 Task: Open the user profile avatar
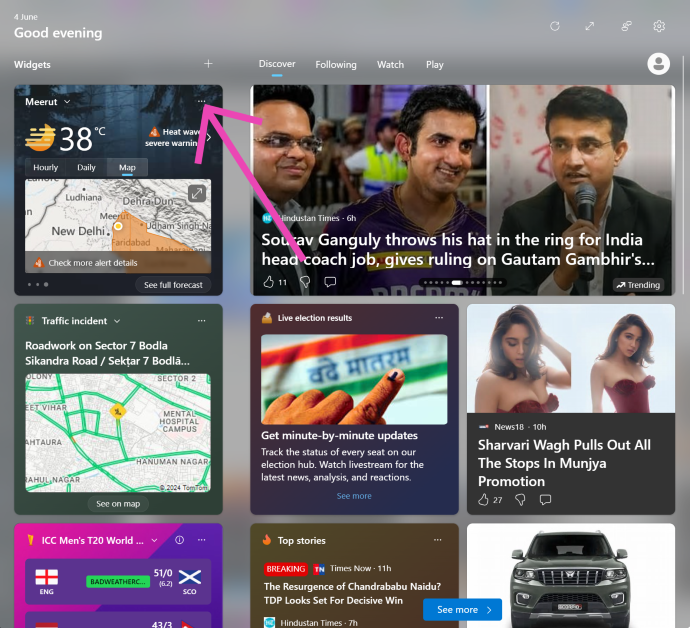pyautogui.click(x=658, y=64)
